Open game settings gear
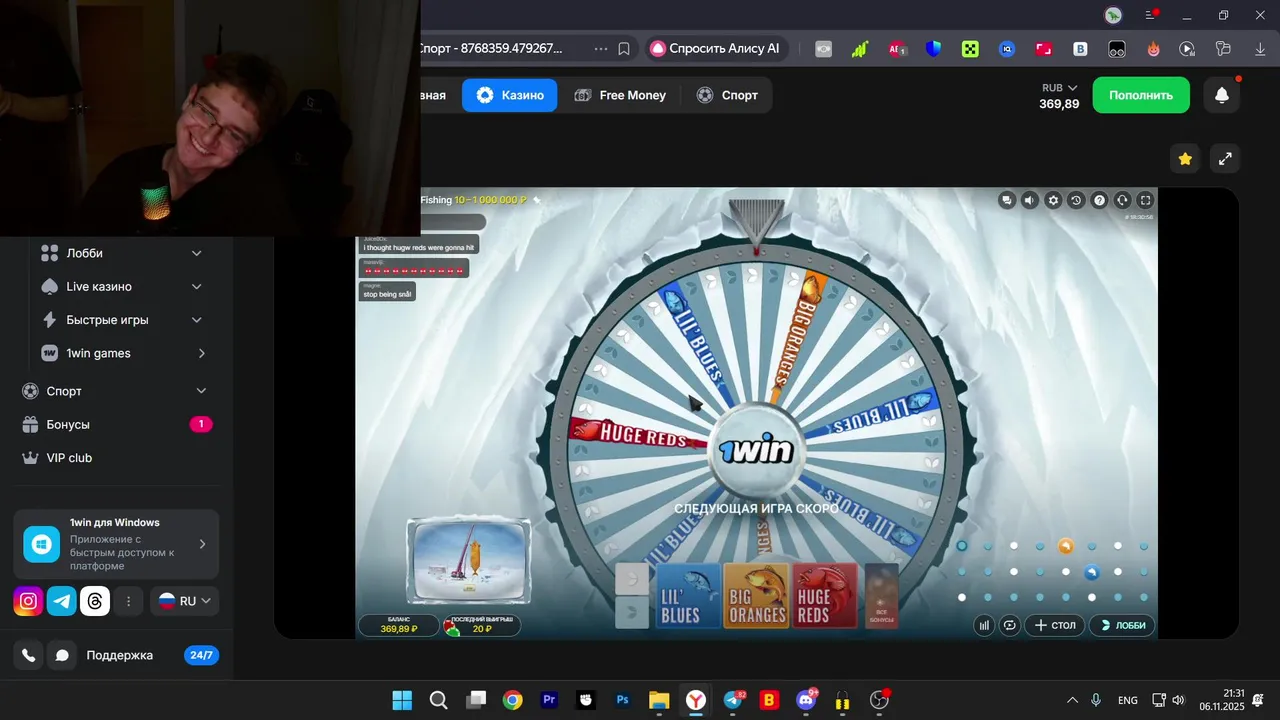 pos(1053,200)
